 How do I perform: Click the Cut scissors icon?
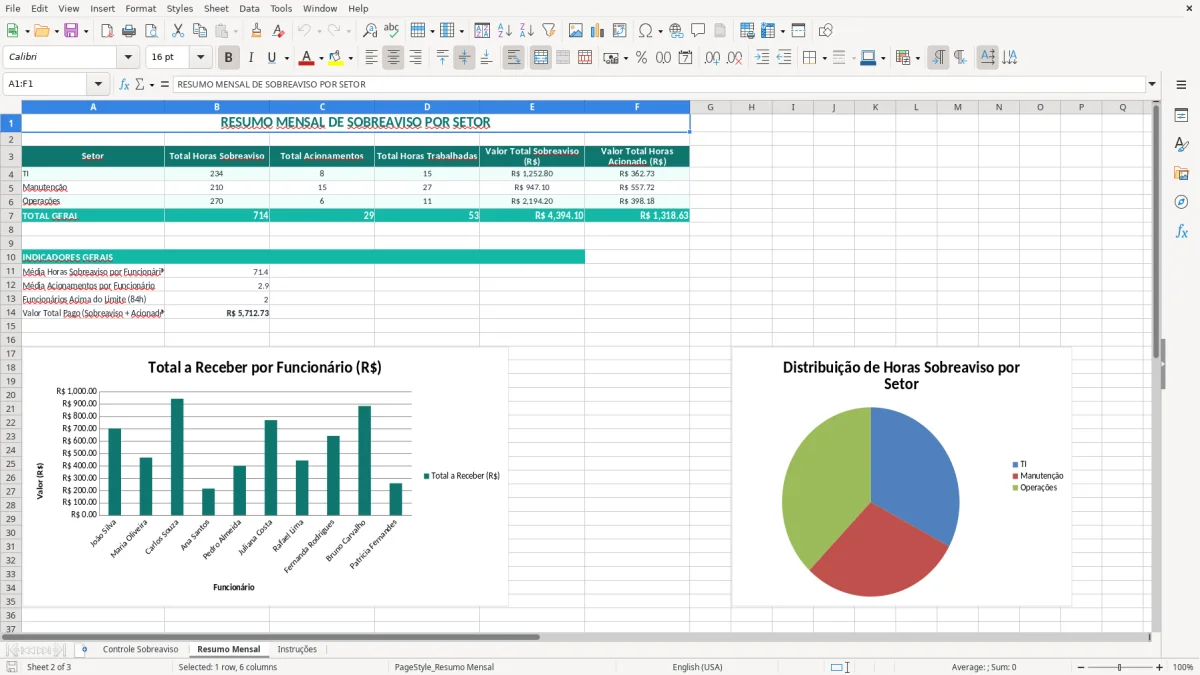(x=178, y=31)
